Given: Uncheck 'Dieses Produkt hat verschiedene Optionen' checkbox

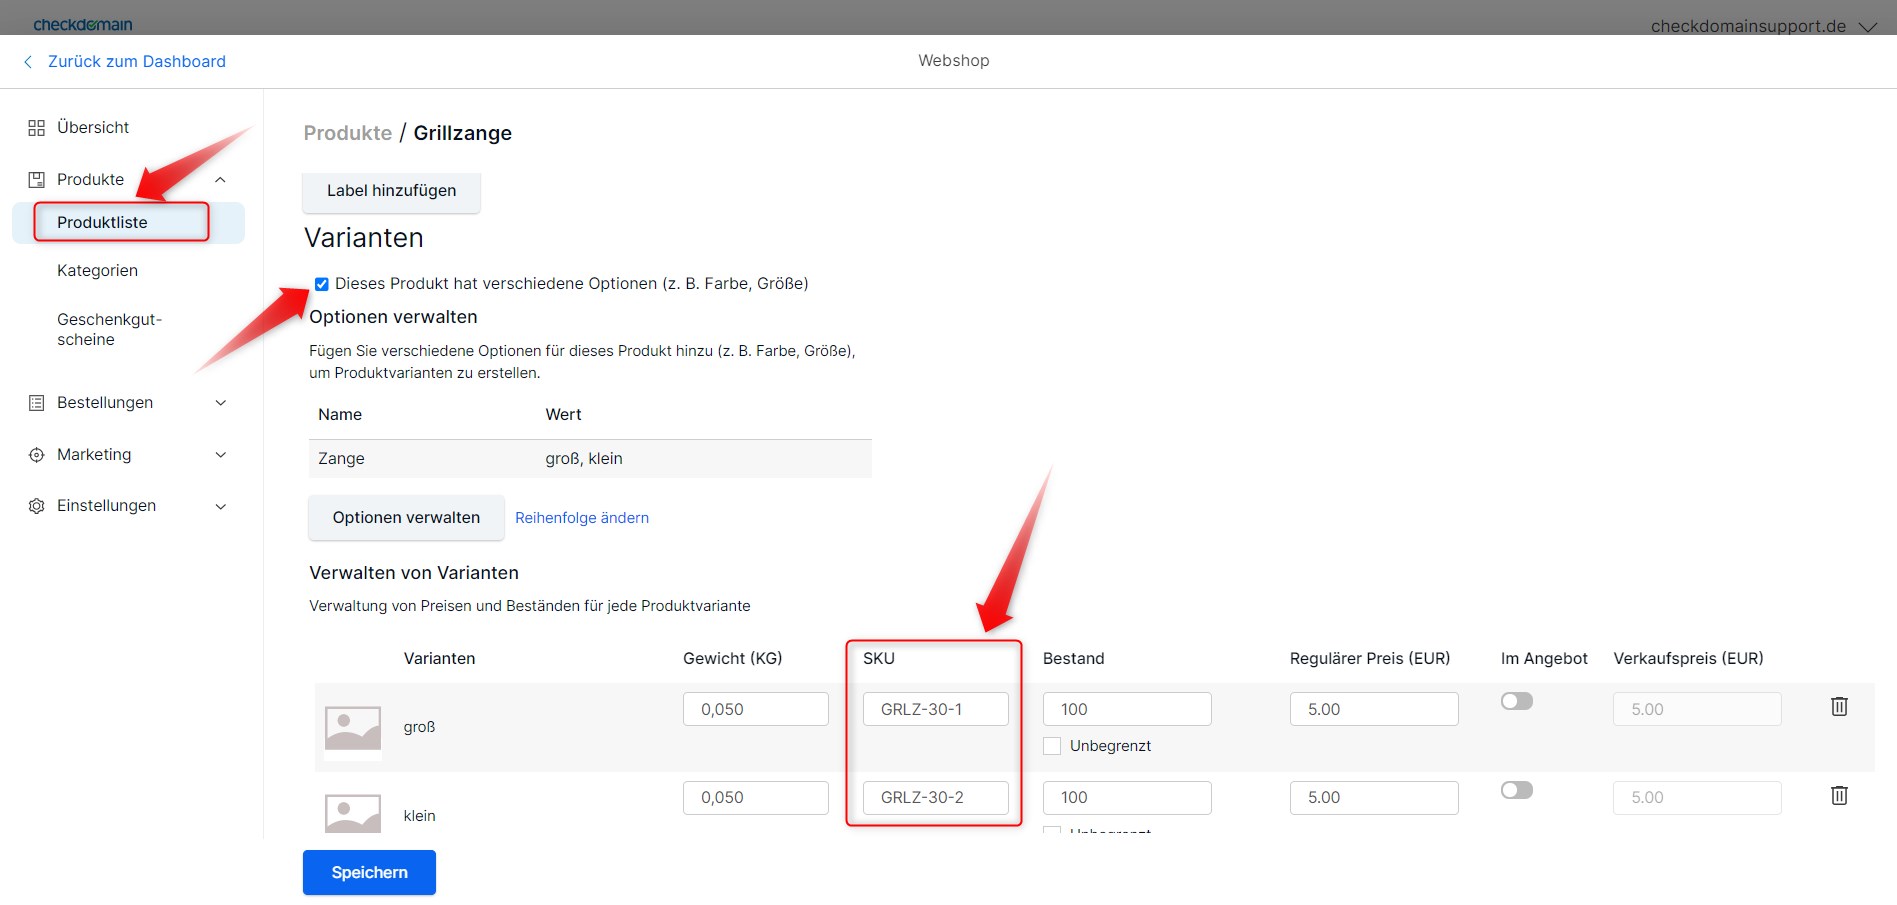Looking at the screenshot, I should tap(322, 284).
